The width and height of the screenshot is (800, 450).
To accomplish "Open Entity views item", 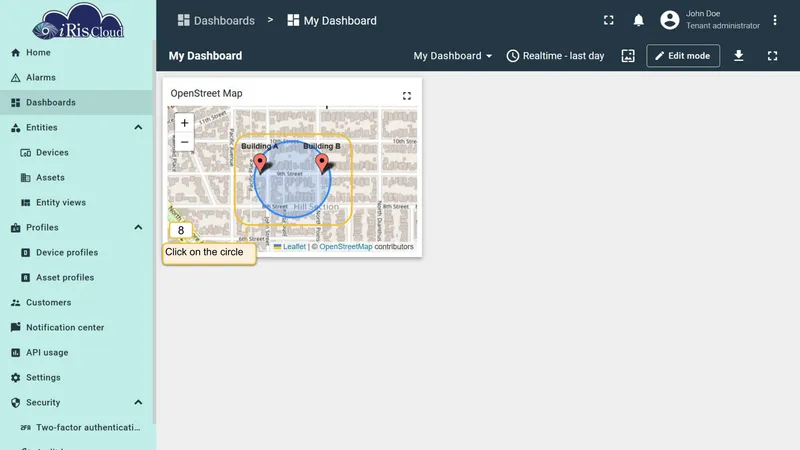I will coord(77,203).
